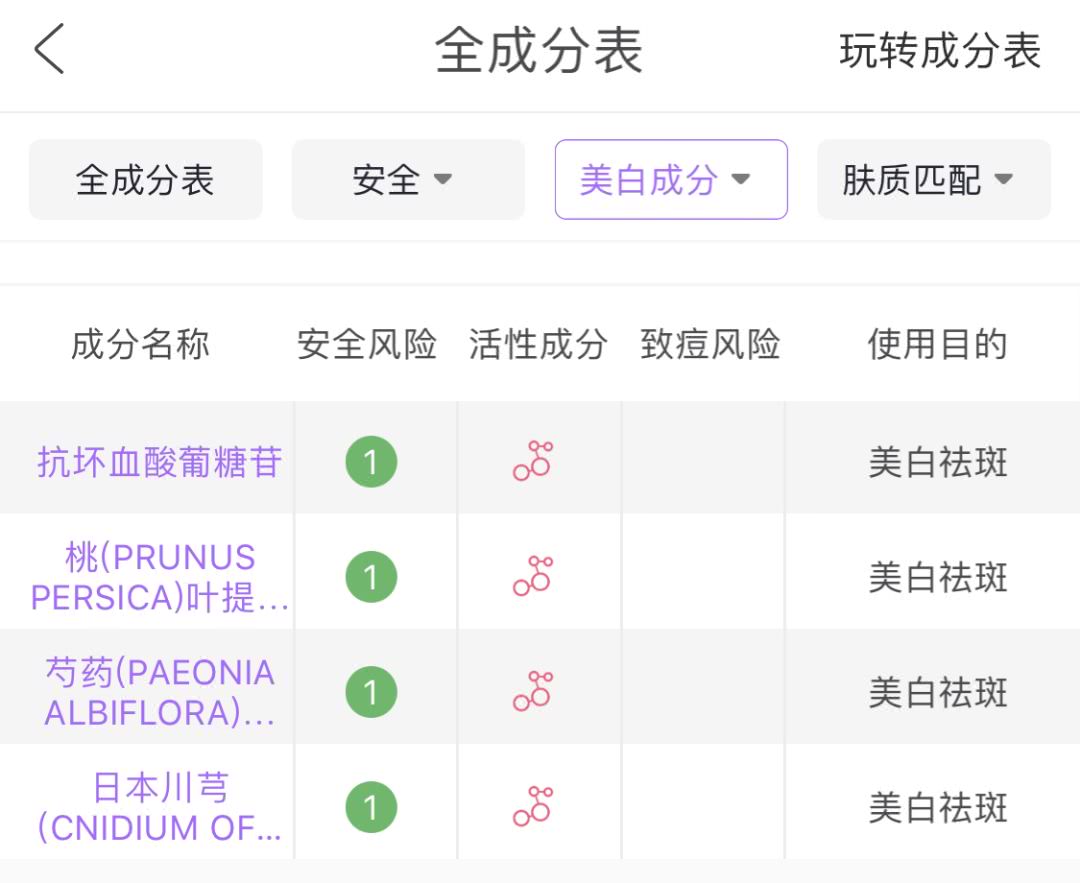Expand the 肤质匹配 dropdown

(x=933, y=180)
